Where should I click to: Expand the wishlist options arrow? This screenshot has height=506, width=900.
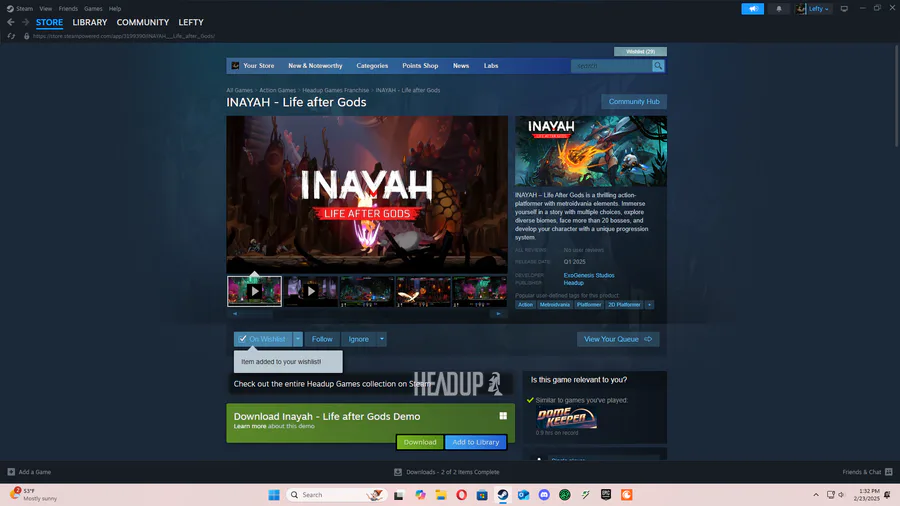(297, 339)
